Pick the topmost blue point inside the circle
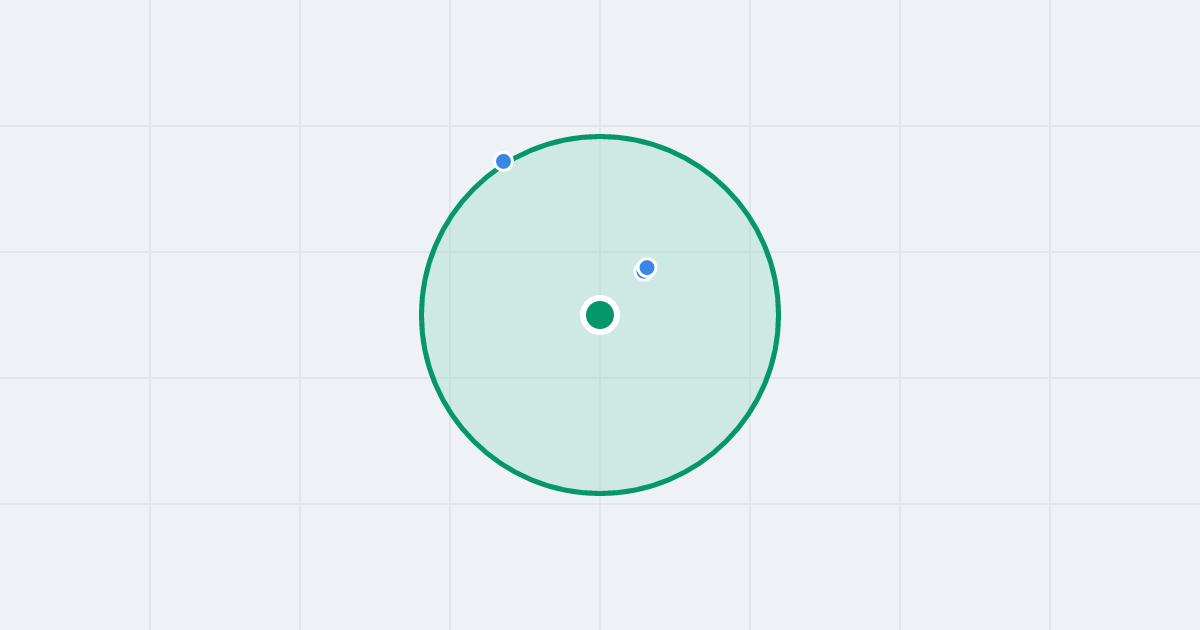Image resolution: width=1200 pixels, height=630 pixels. [647, 267]
